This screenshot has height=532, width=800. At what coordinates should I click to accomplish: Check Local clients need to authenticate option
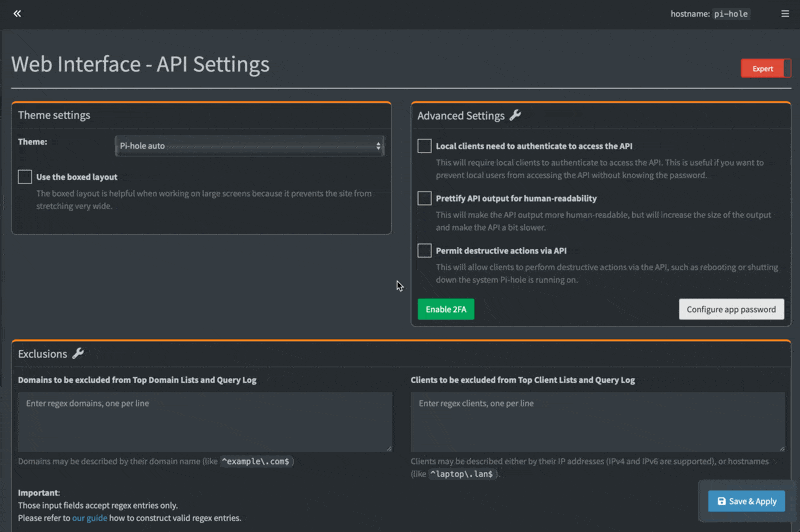424,146
